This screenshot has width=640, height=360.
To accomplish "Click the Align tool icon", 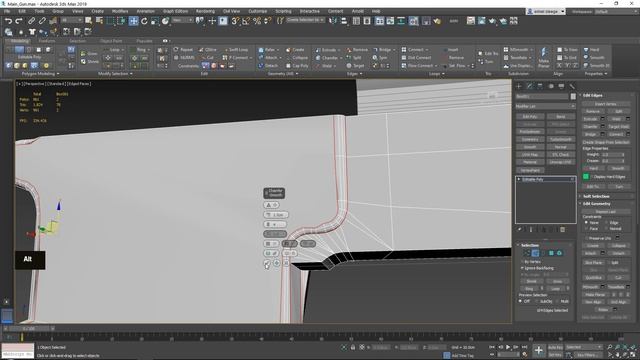I will coord(344,21).
